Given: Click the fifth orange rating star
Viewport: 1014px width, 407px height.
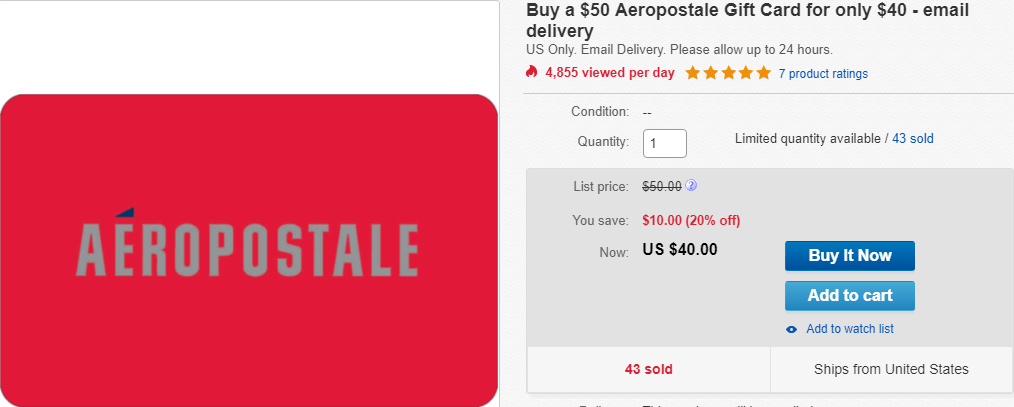Looking at the screenshot, I should pyautogui.click(x=764, y=72).
